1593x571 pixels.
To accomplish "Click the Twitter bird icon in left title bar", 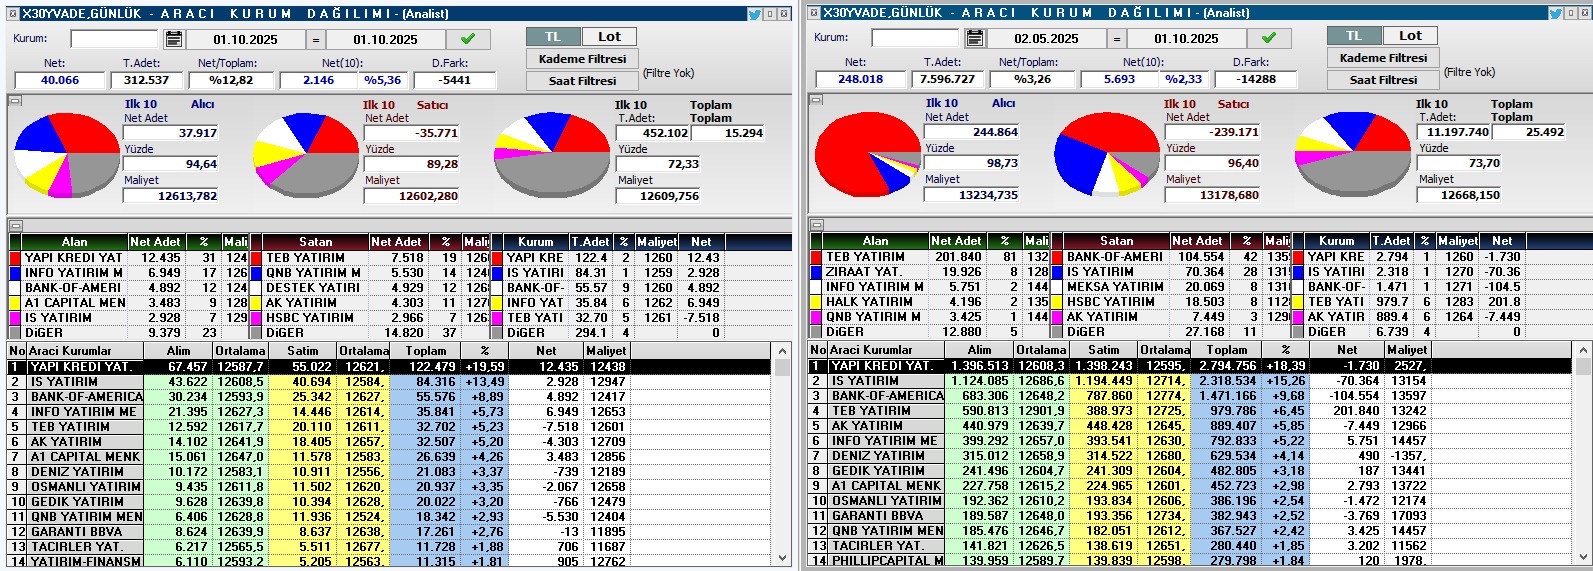I will coord(755,14).
